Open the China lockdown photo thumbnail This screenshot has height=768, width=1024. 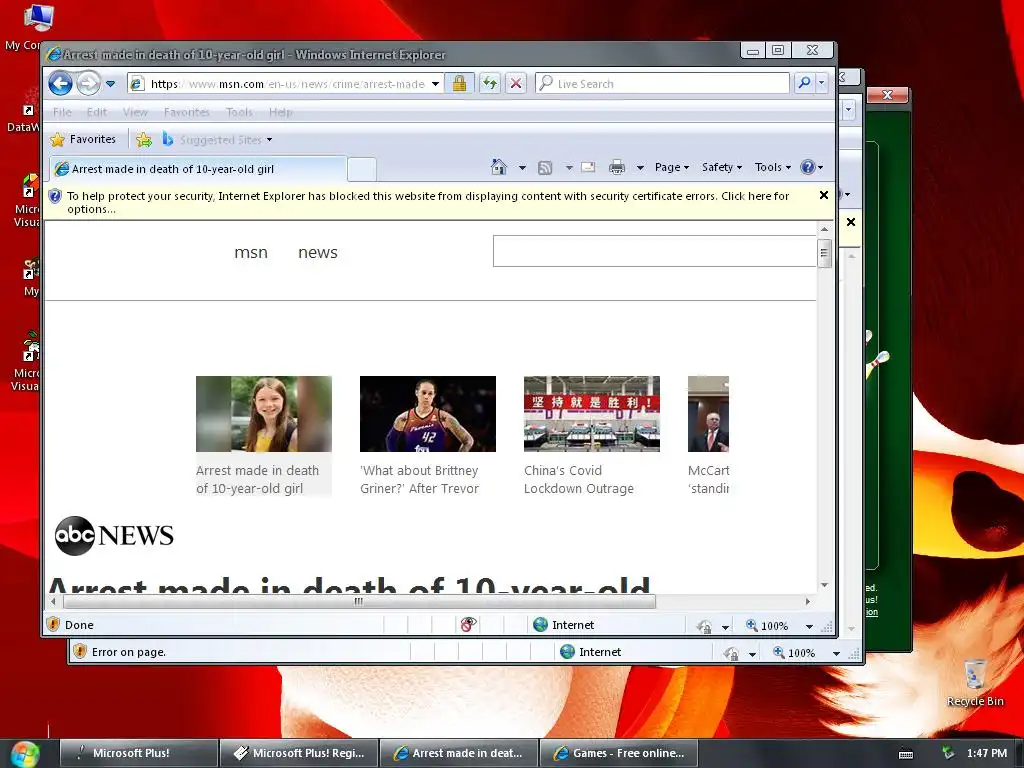[592, 413]
